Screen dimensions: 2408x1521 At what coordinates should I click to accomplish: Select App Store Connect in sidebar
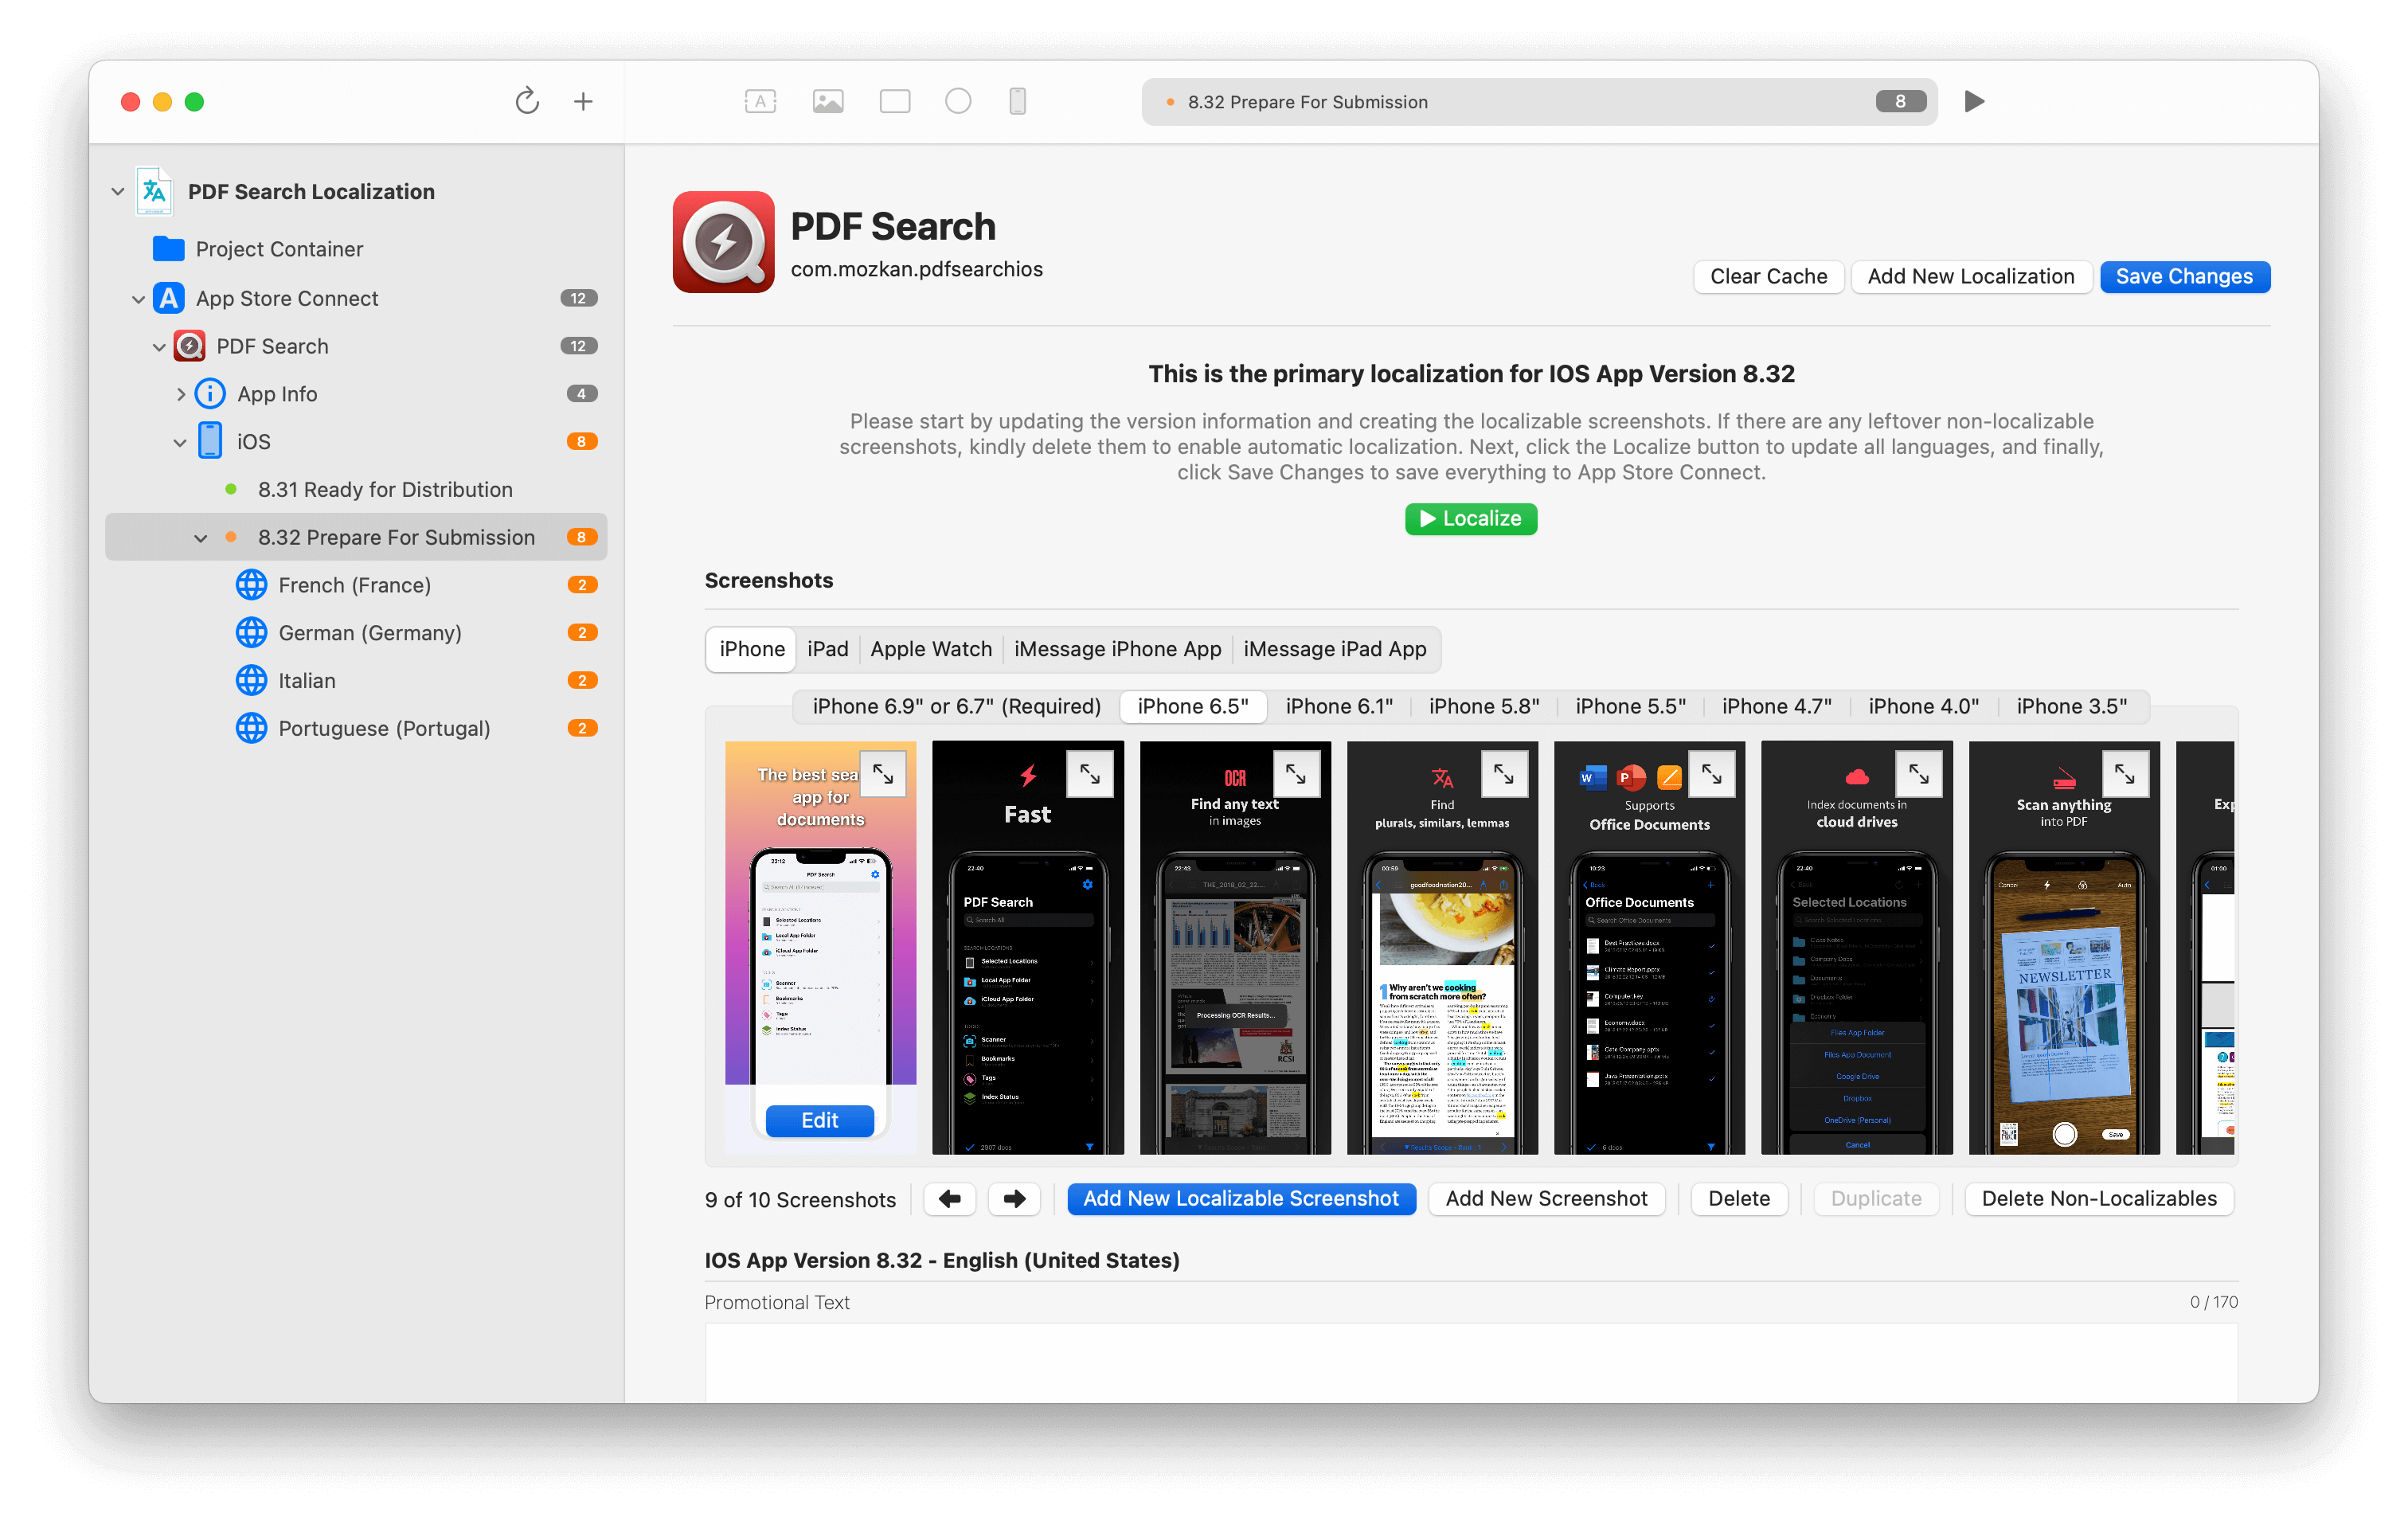pyautogui.click(x=287, y=298)
